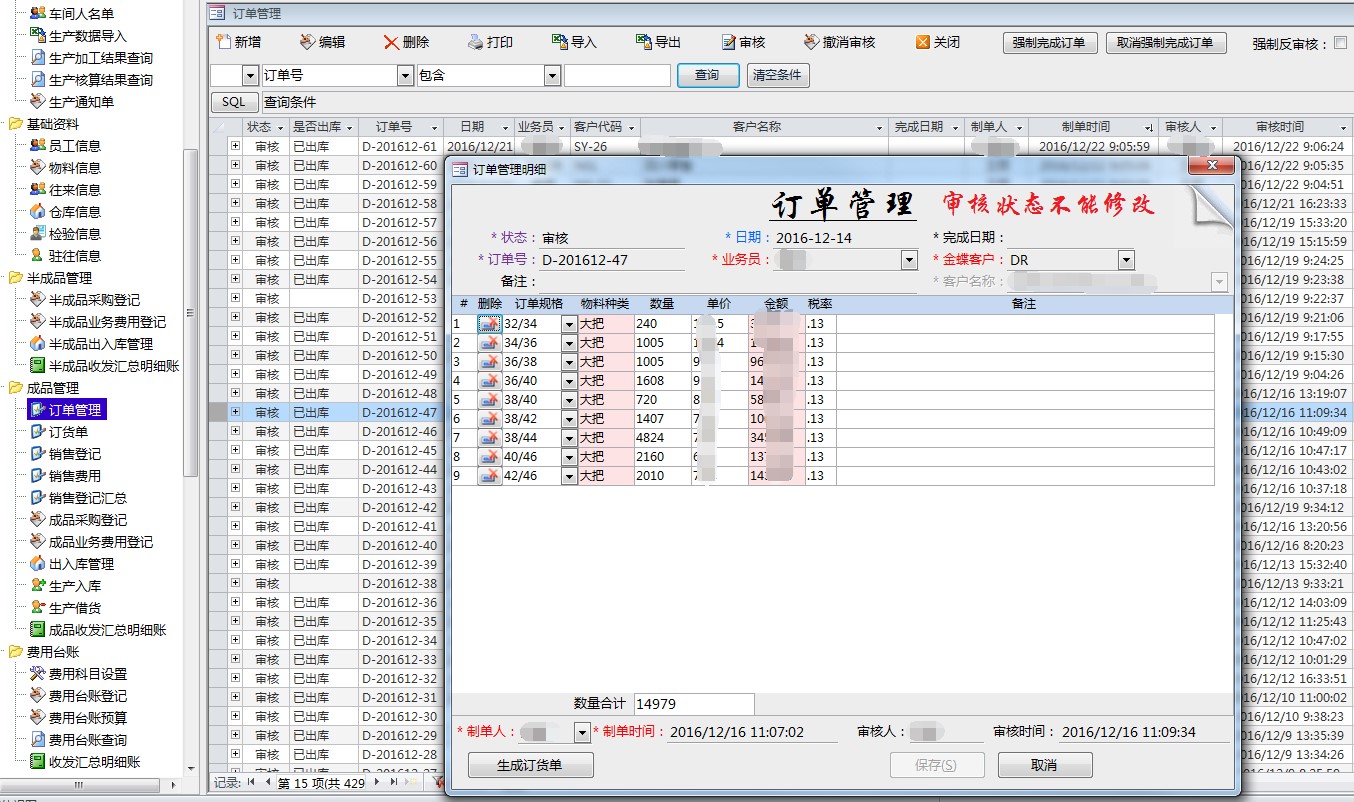
Task: Click the 撤消审核 undo-audit toolbar icon
Action: point(812,42)
